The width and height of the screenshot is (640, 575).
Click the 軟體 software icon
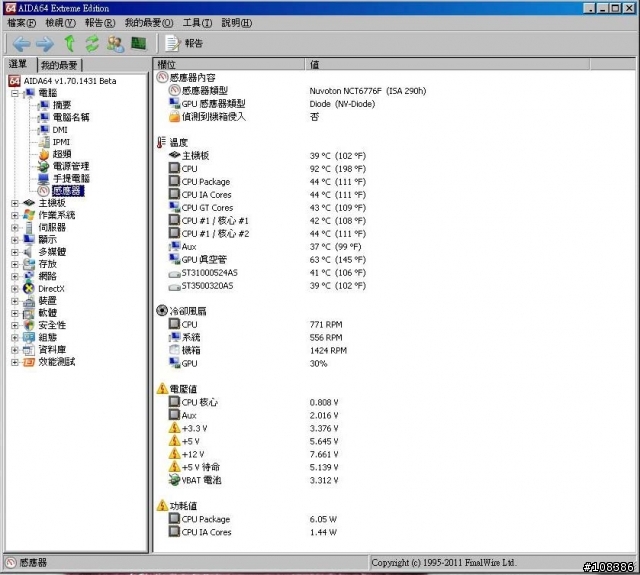point(29,313)
